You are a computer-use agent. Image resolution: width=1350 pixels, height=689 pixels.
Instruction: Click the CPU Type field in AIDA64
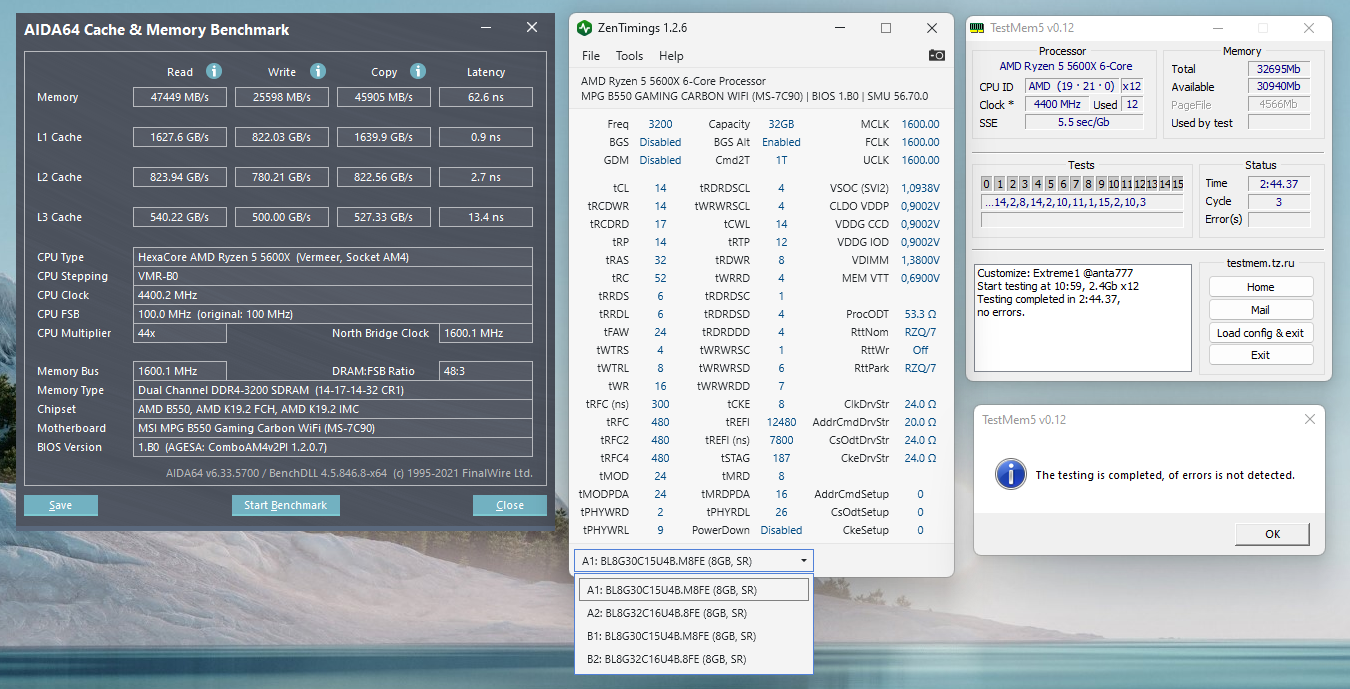(x=333, y=257)
